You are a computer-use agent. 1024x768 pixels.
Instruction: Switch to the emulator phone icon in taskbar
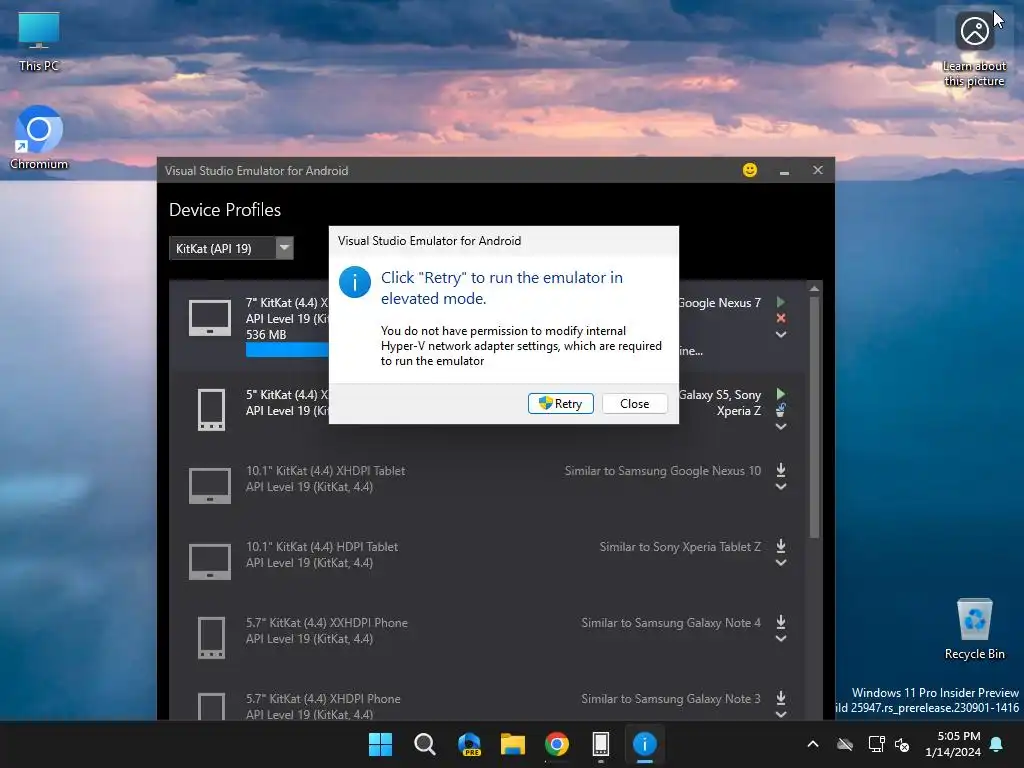pyautogui.click(x=601, y=744)
